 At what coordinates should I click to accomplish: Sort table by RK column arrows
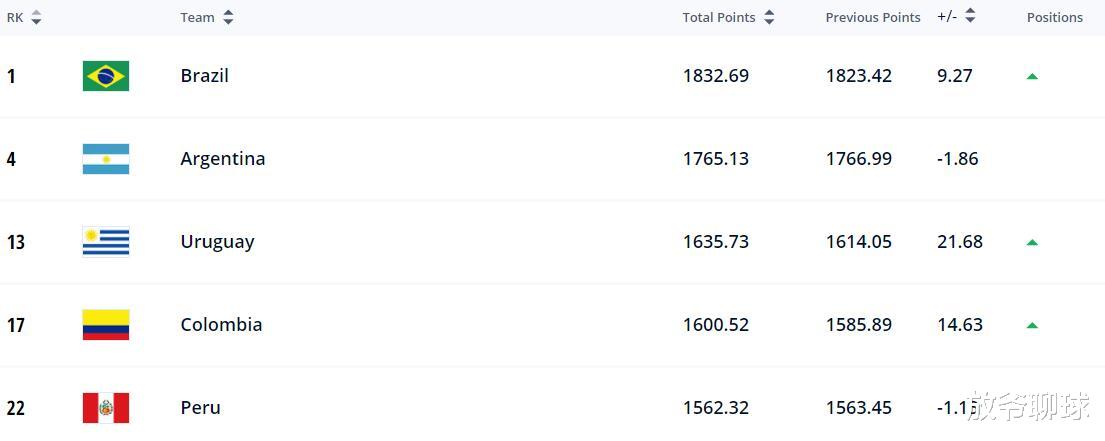tap(36, 18)
